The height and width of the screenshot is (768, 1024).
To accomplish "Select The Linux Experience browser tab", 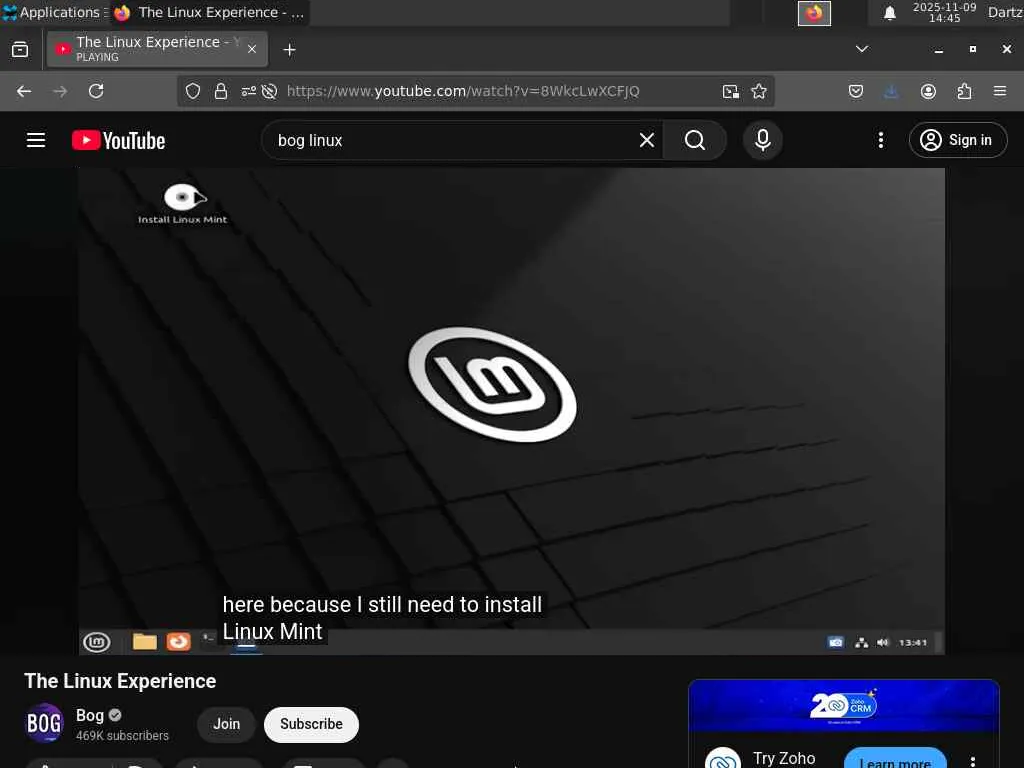I will (157, 49).
